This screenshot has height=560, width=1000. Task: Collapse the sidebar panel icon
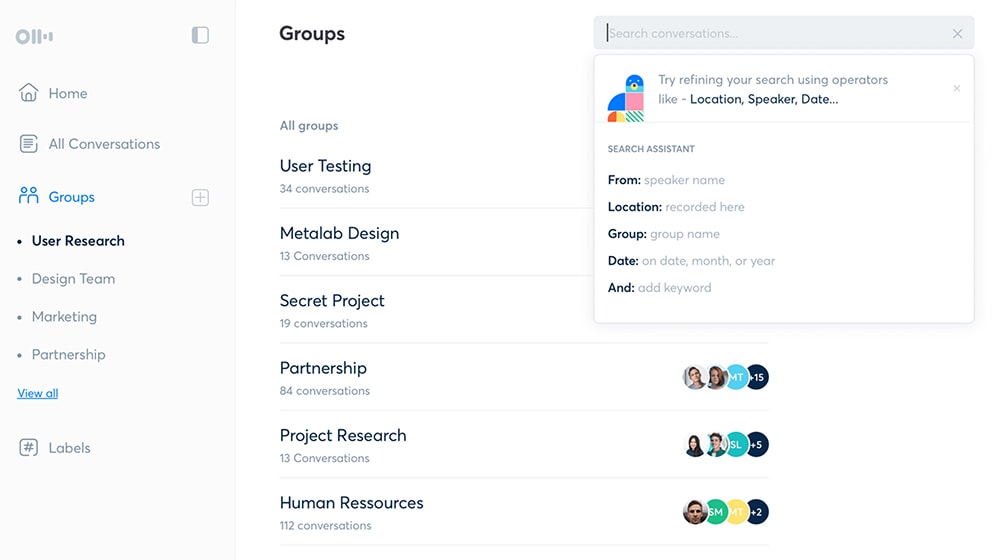[x=200, y=35]
